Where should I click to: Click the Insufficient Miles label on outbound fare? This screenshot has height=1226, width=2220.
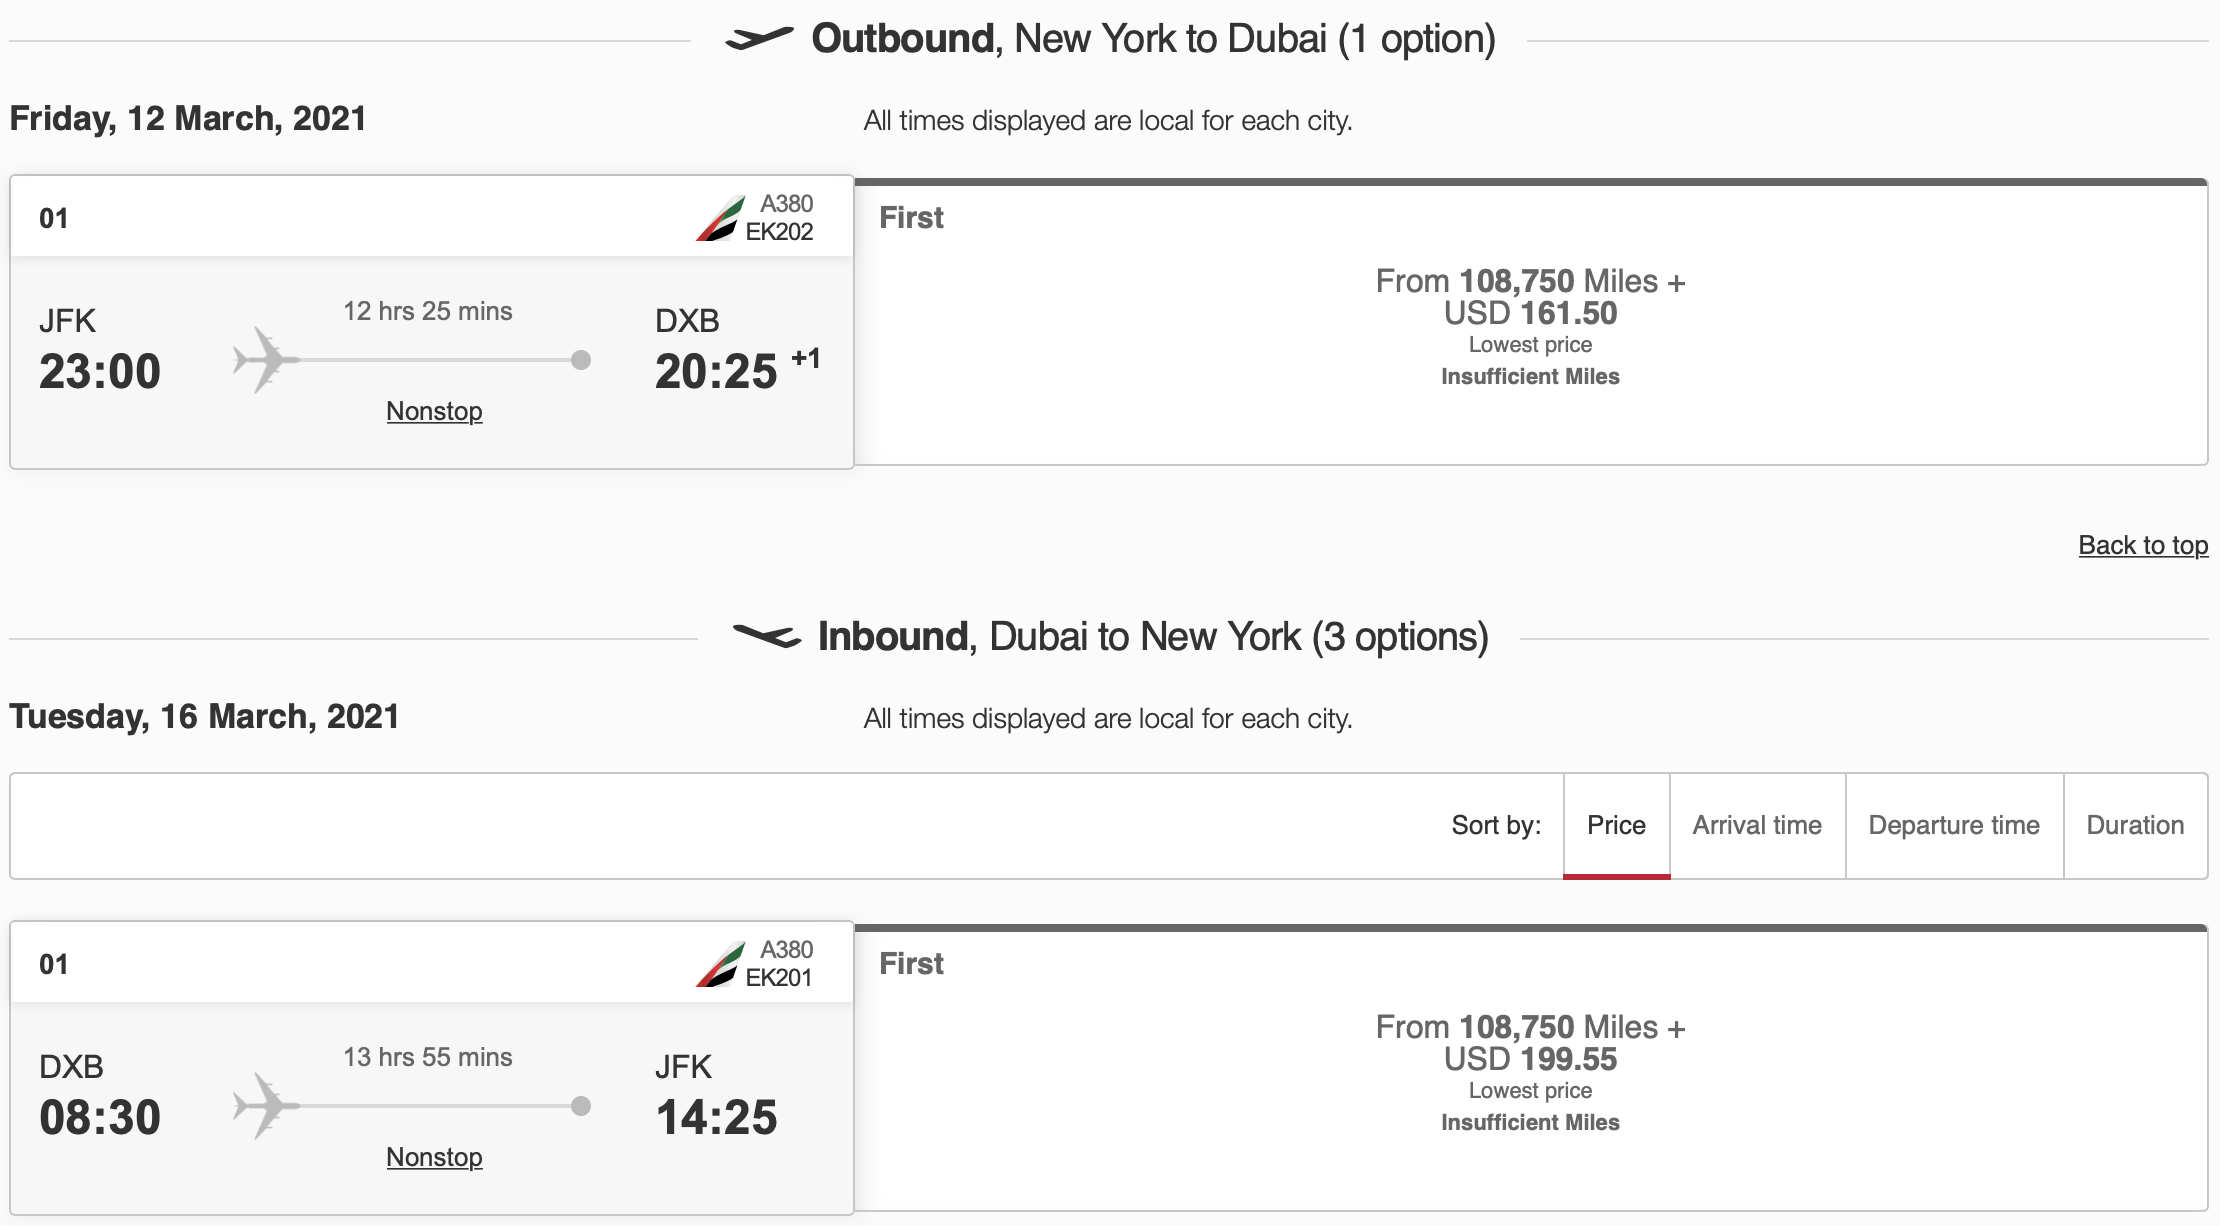coord(1529,377)
